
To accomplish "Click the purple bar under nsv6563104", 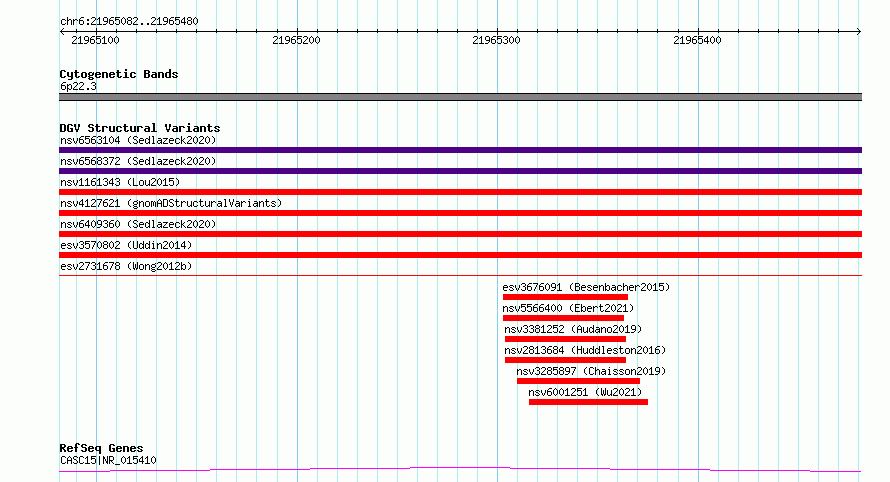I will point(460,150).
